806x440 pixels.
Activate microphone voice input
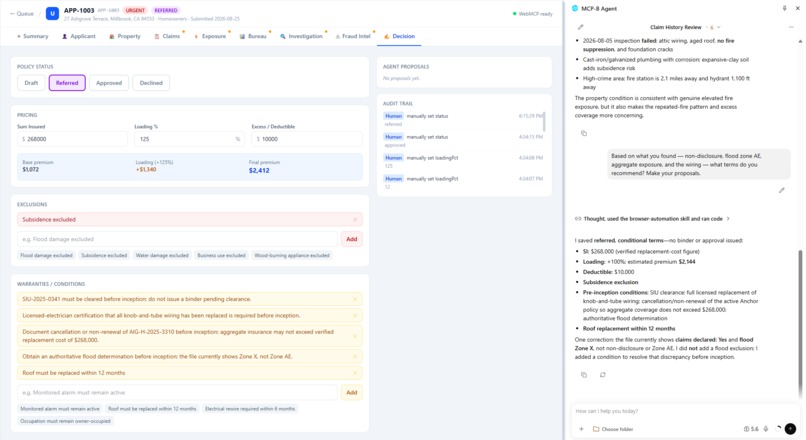(766, 429)
